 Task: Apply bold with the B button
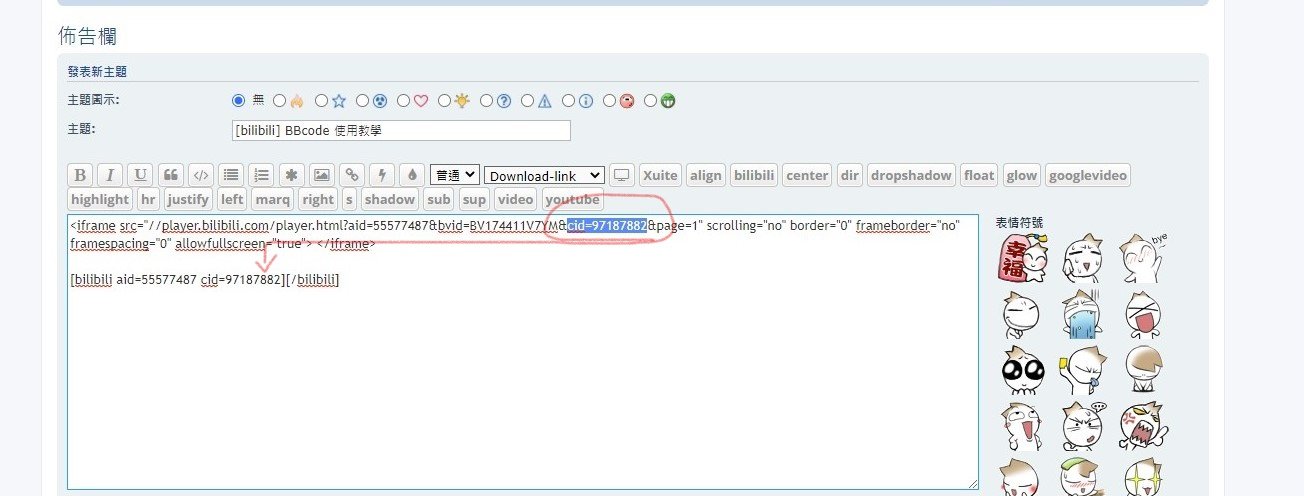tap(80, 175)
